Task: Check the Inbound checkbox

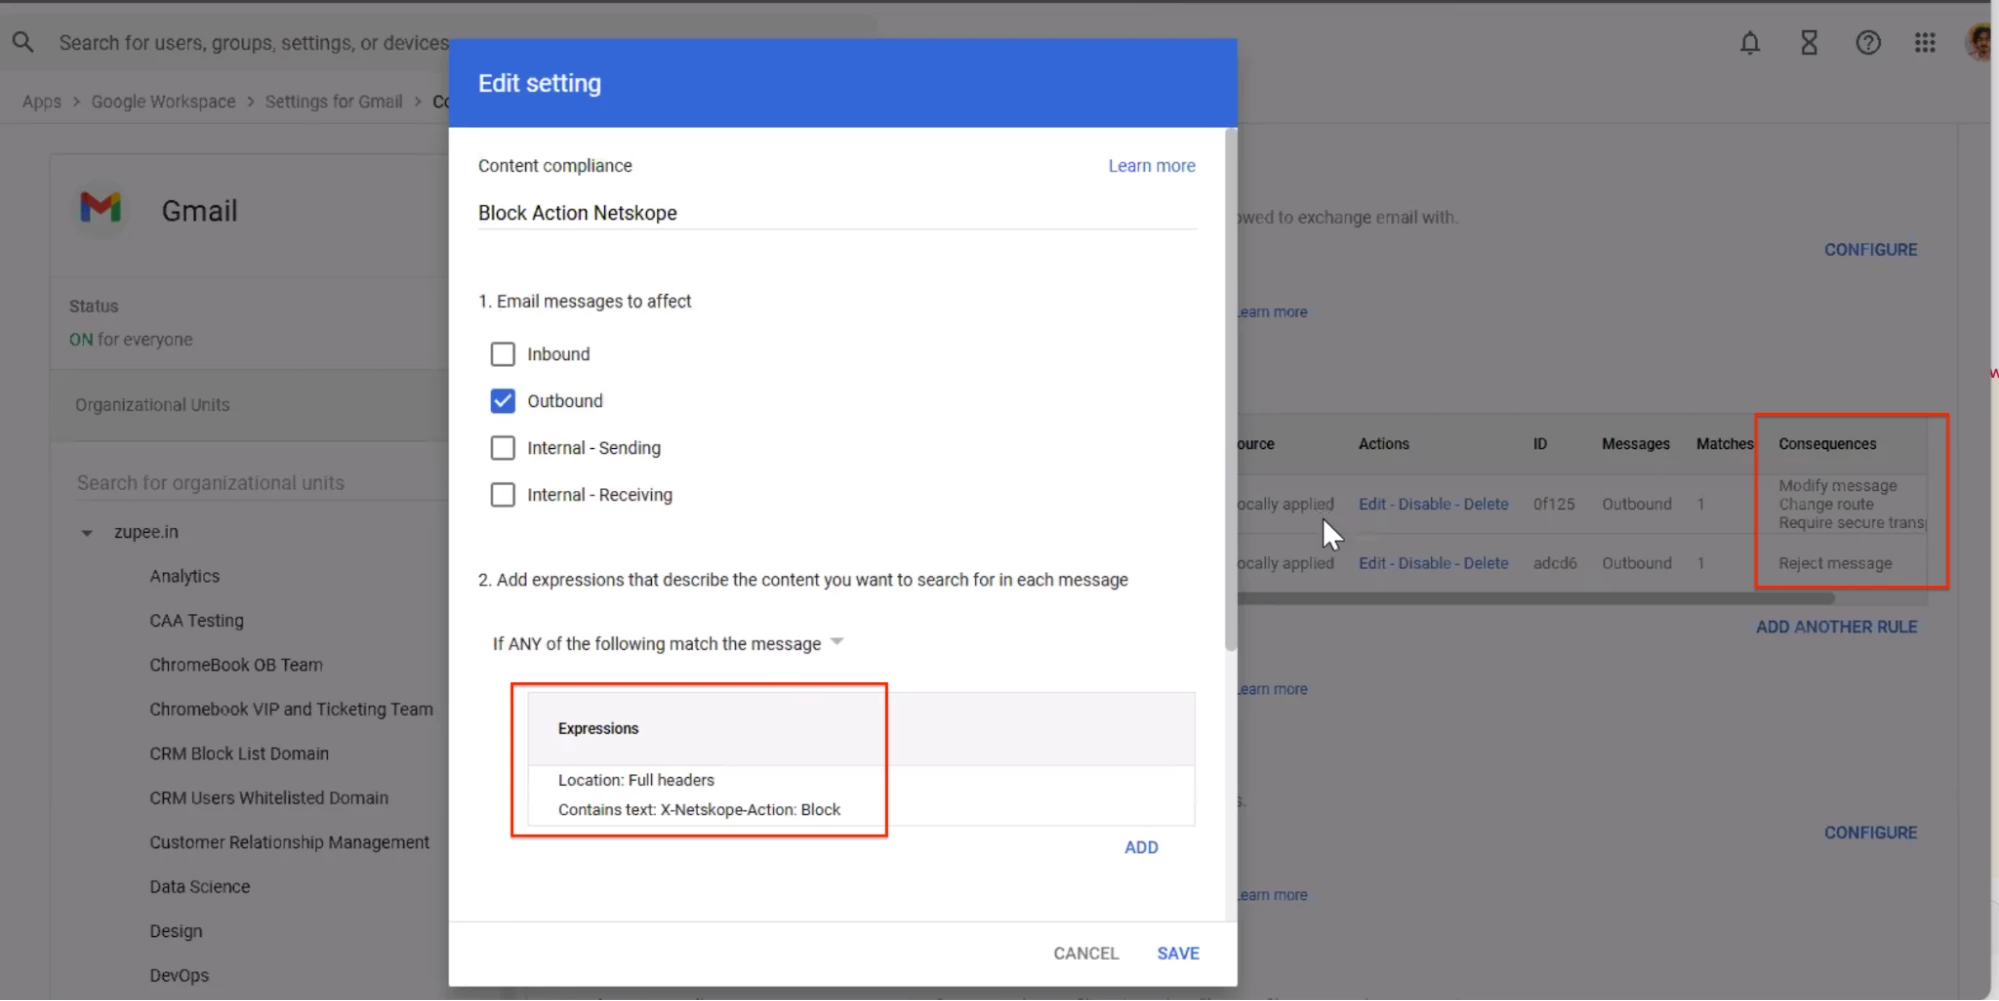Action: 503,354
